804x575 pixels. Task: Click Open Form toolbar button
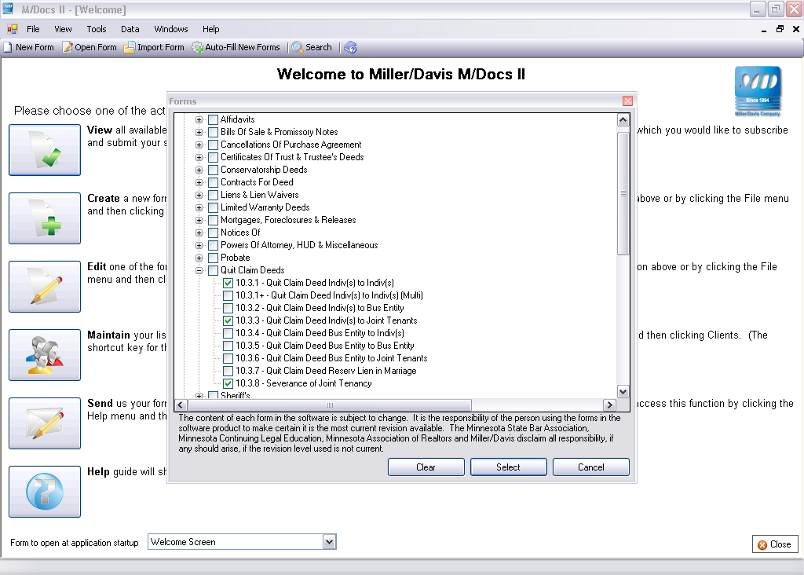90,47
